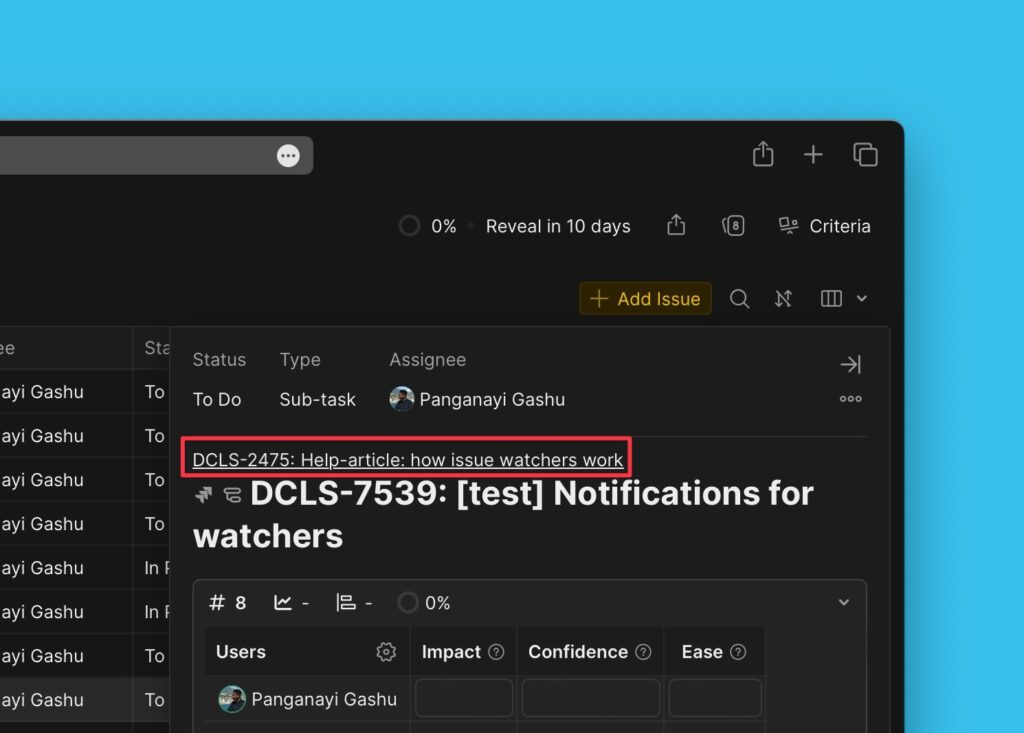Click the Confidence input field for Panganayi Gashu
1024x733 pixels.
pyautogui.click(x=590, y=698)
